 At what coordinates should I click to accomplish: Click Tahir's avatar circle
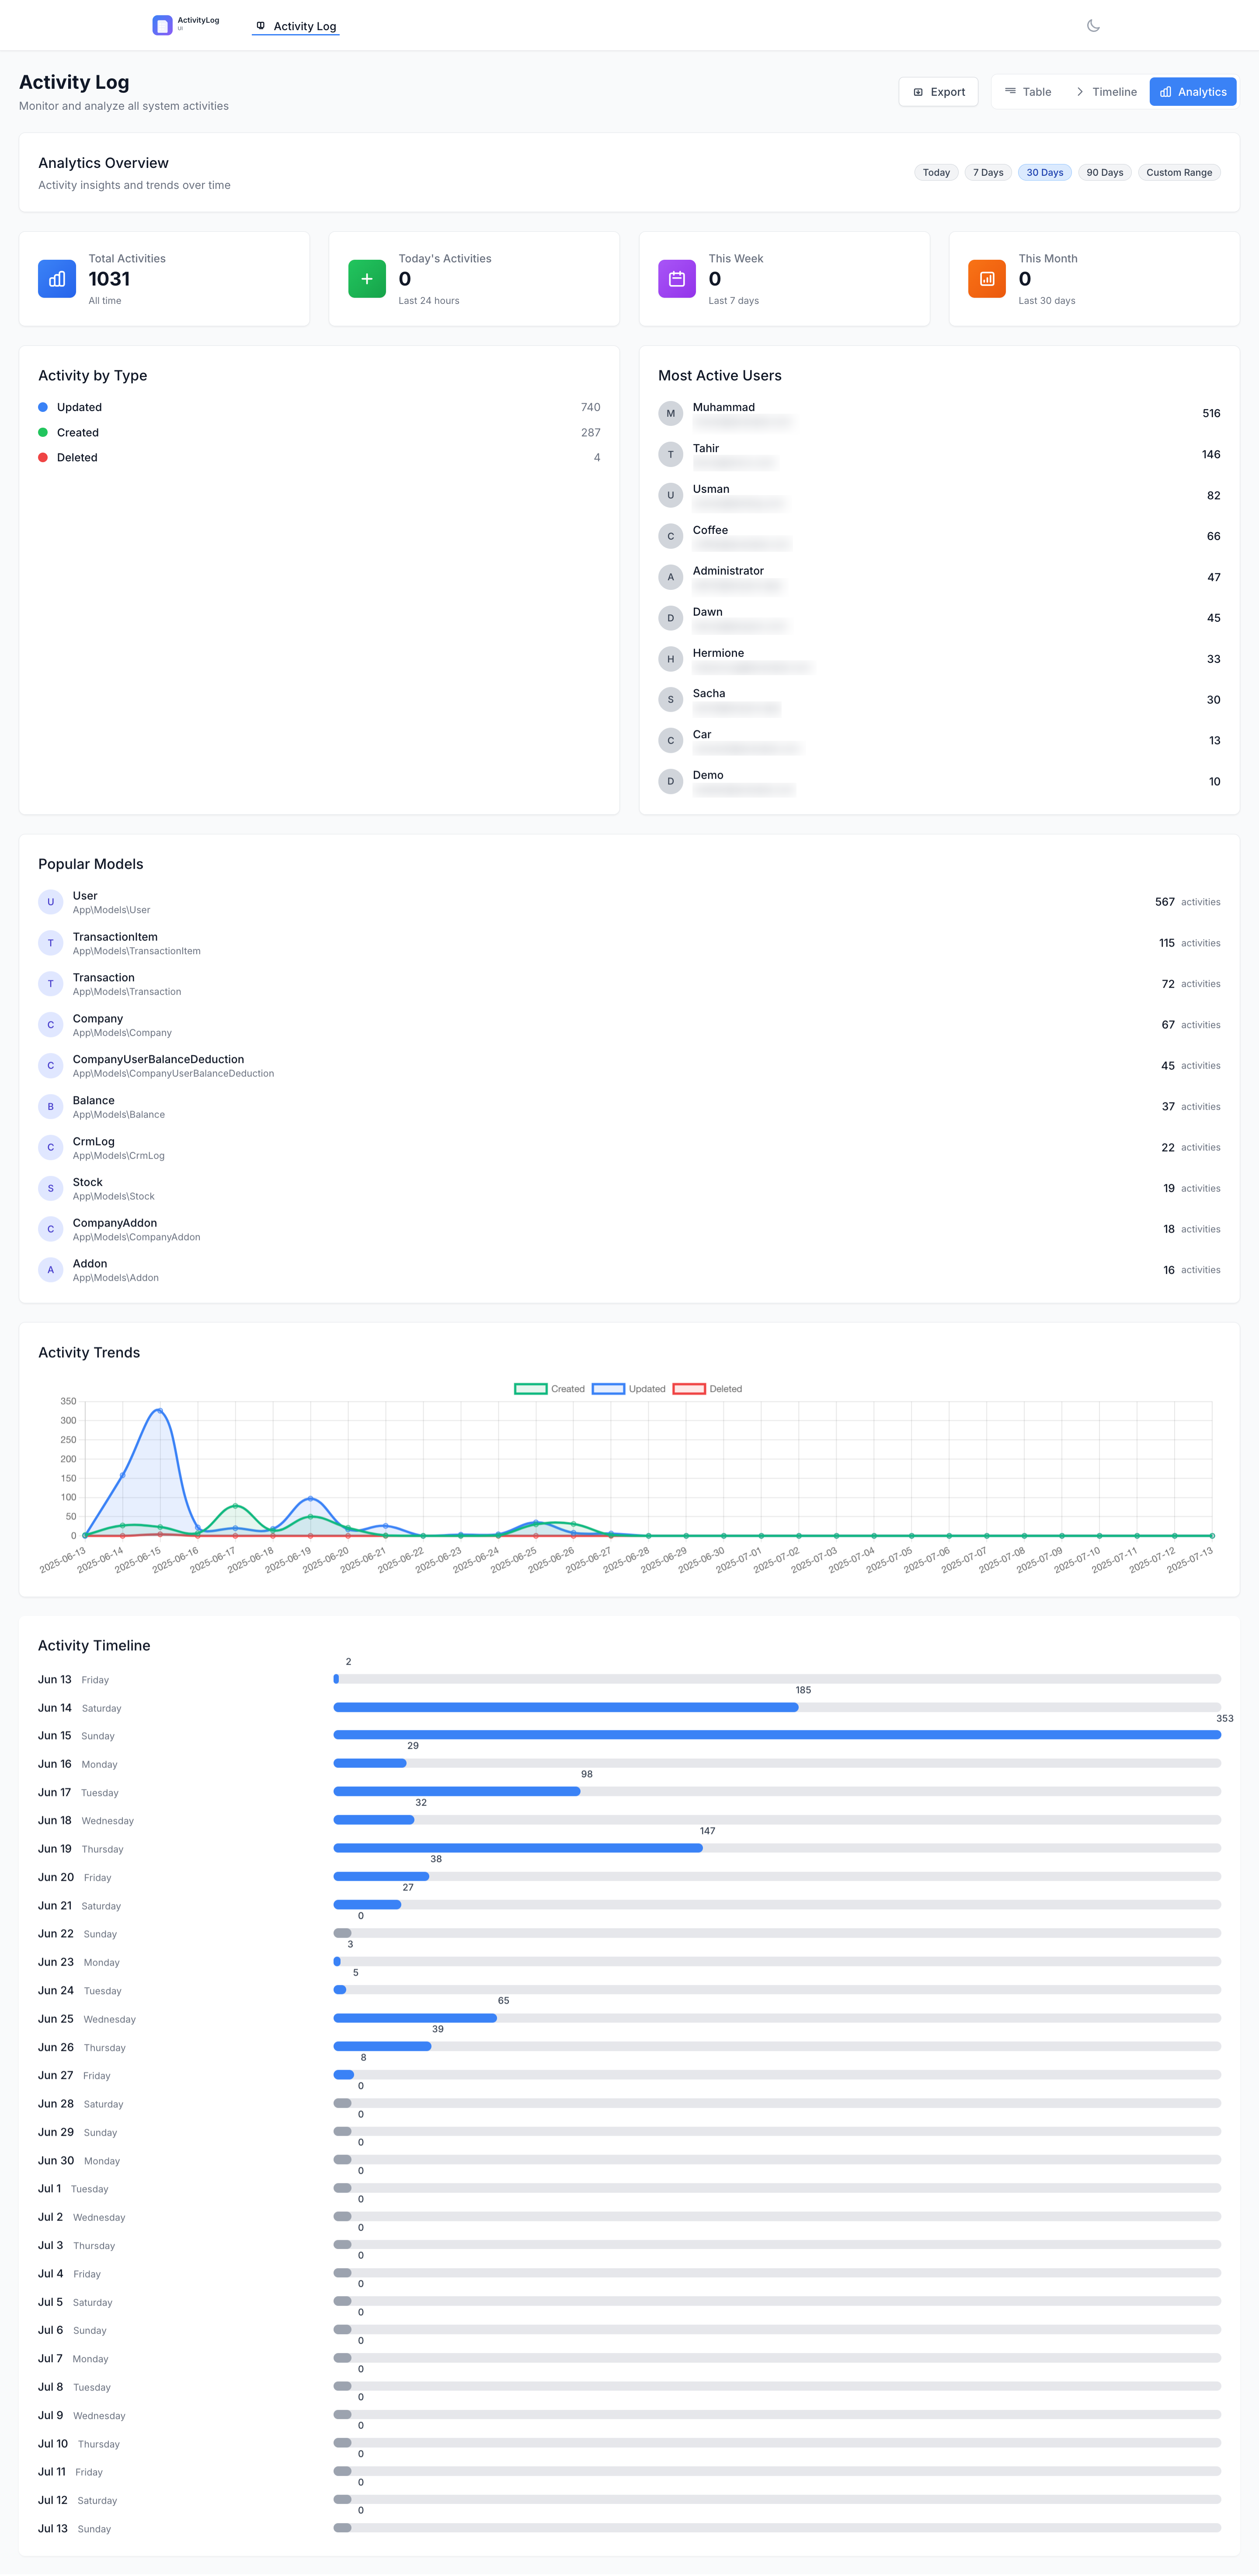(x=671, y=454)
